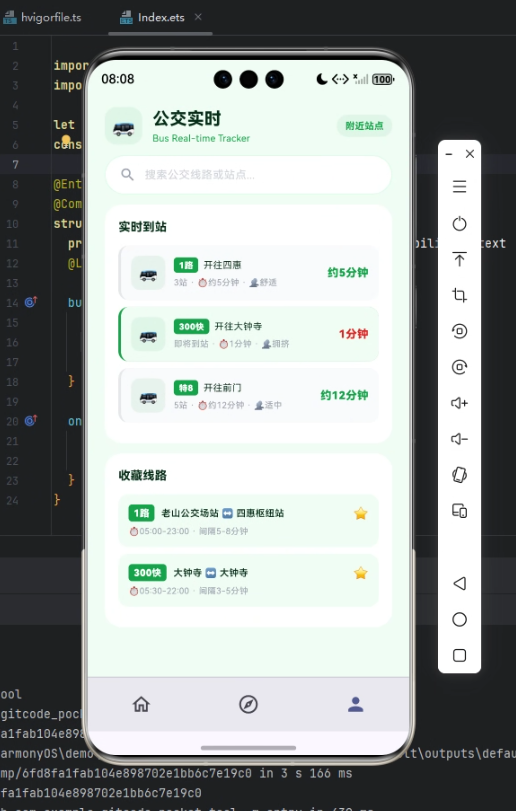
Task: Click the 约5分钟 arrival time text
Action: click(348, 273)
